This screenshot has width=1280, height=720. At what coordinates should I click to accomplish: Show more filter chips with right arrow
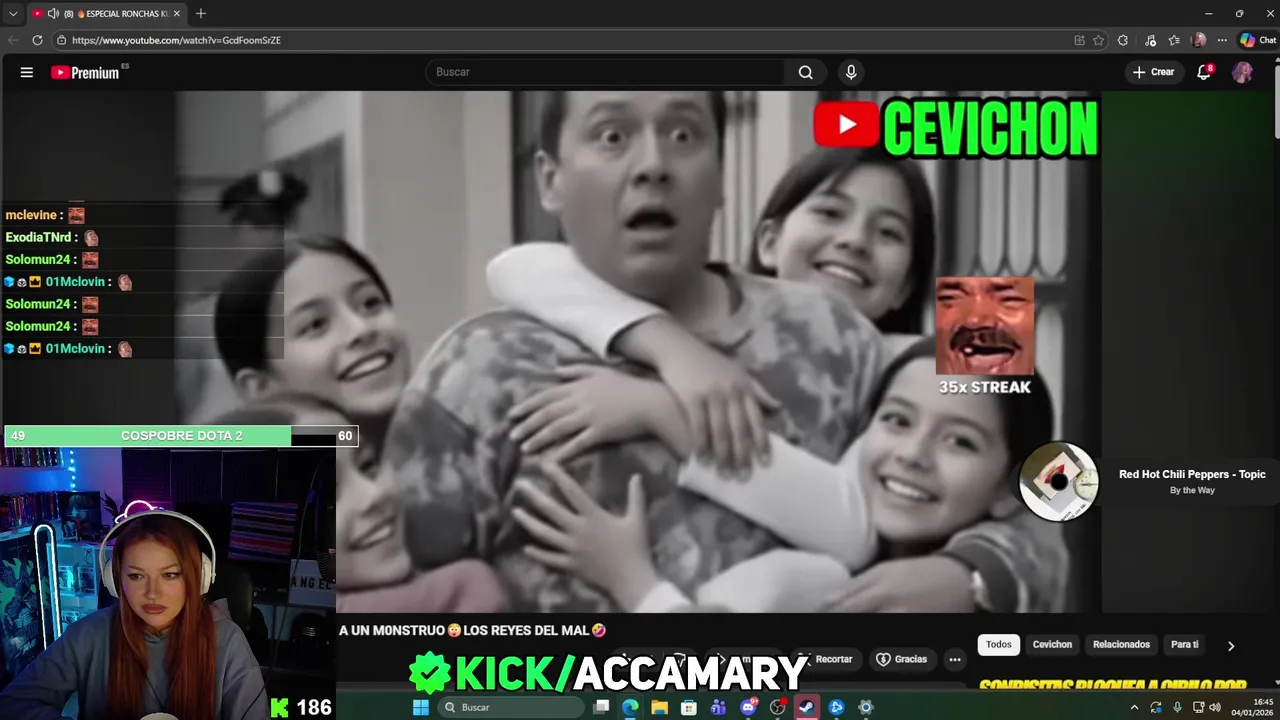1231,646
